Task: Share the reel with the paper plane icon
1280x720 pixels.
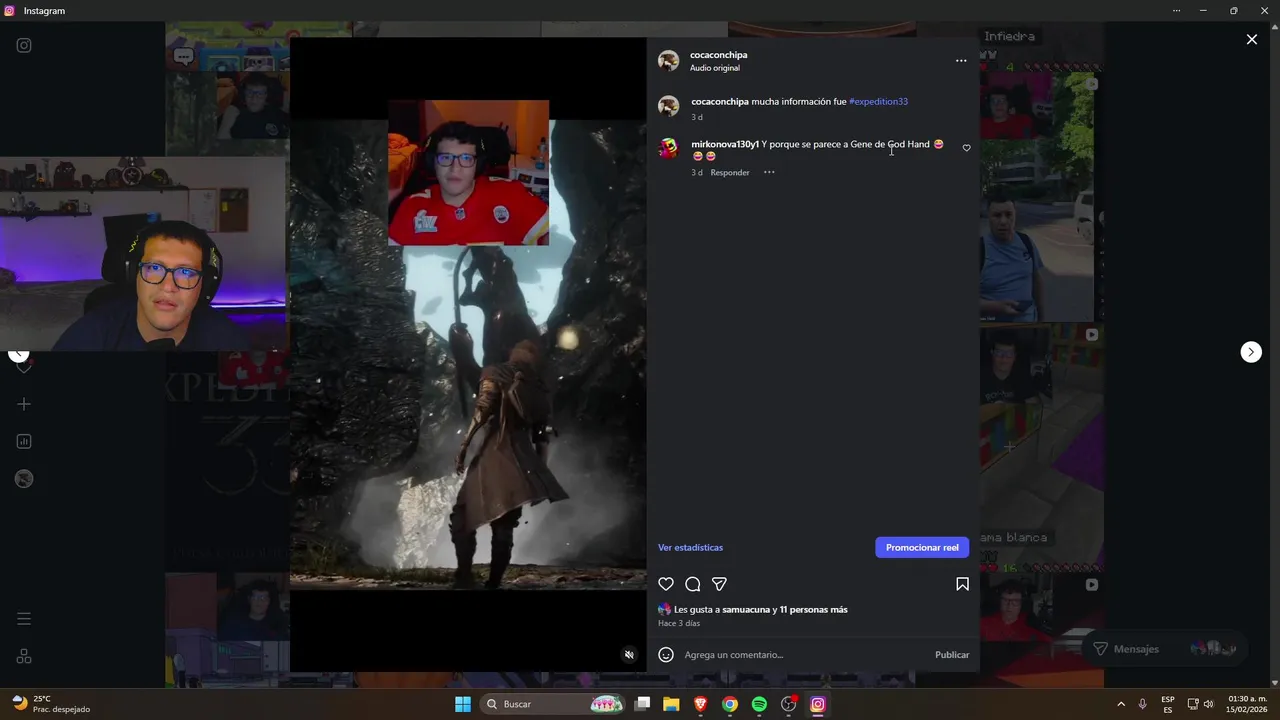Action: tap(719, 584)
